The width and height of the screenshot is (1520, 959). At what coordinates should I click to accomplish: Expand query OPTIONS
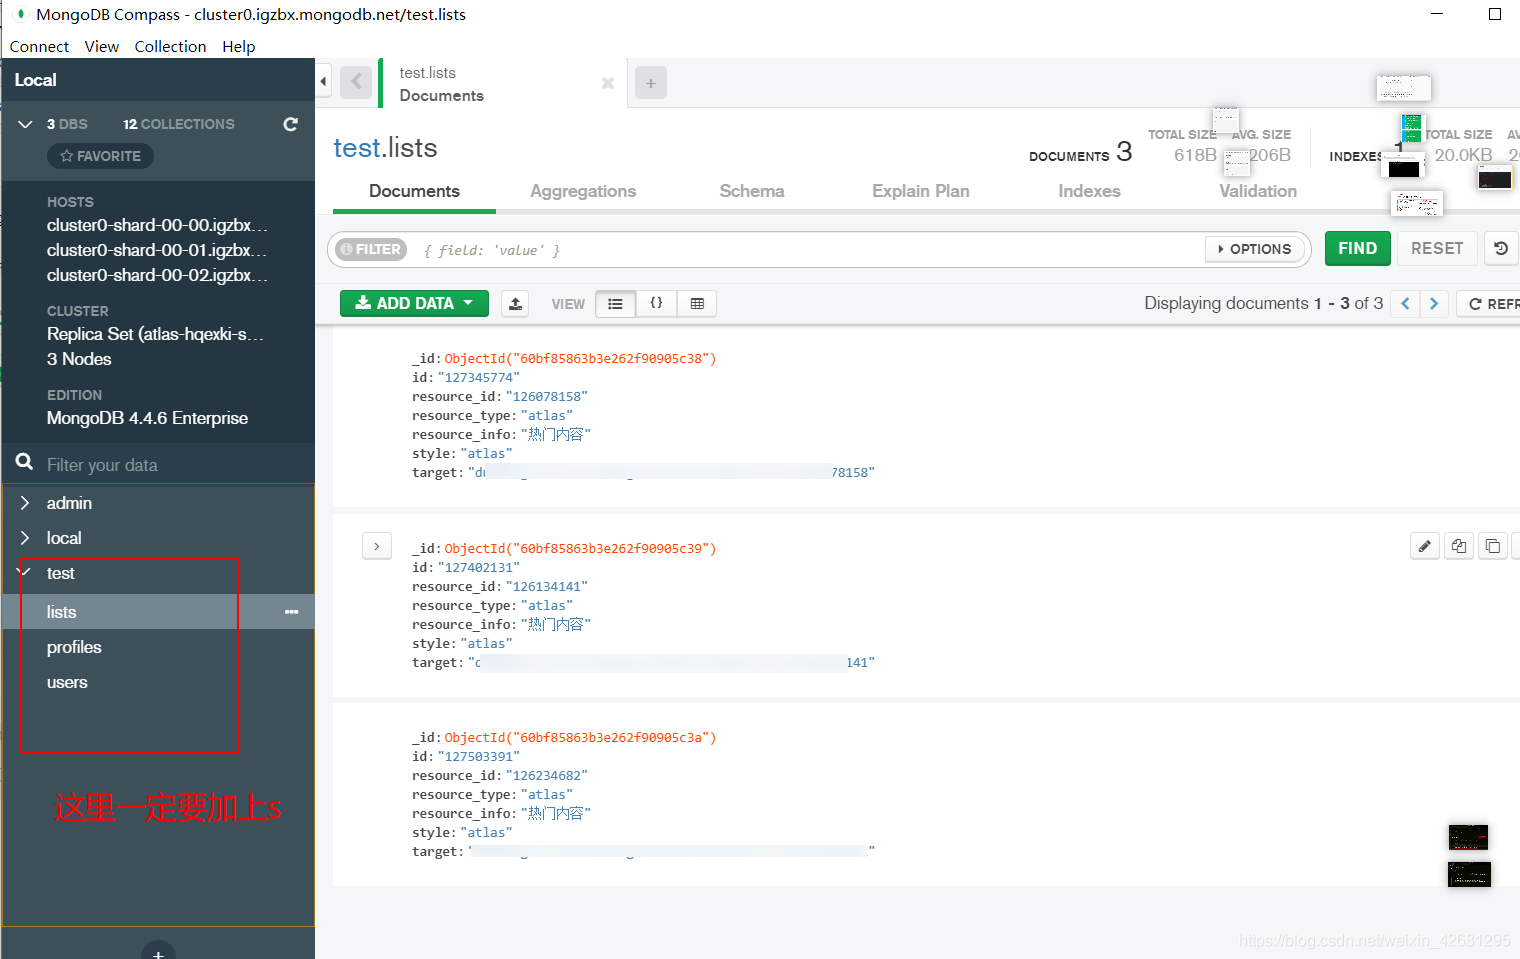[x=1255, y=249]
